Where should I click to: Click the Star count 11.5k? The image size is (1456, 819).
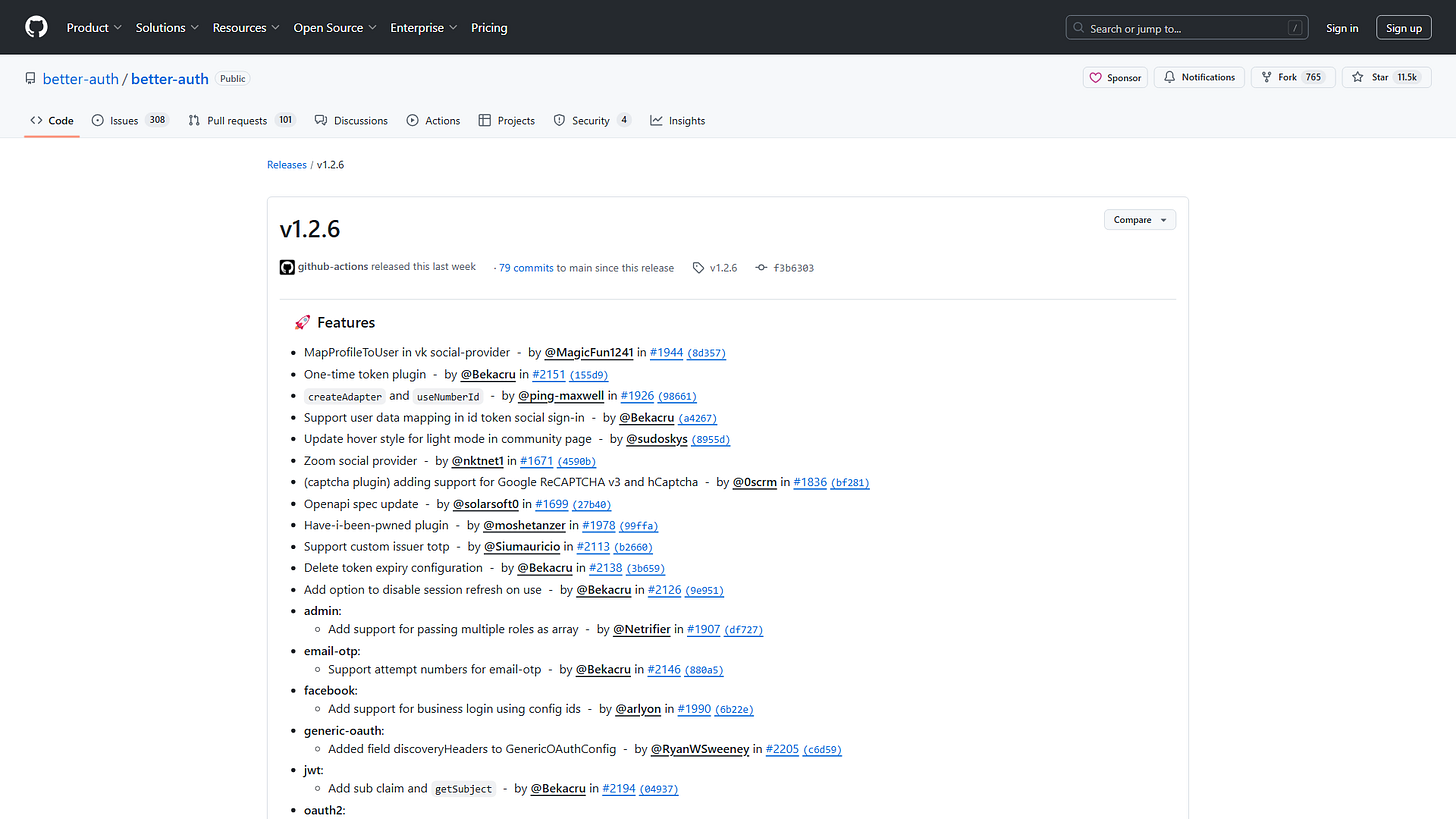pos(1407,77)
